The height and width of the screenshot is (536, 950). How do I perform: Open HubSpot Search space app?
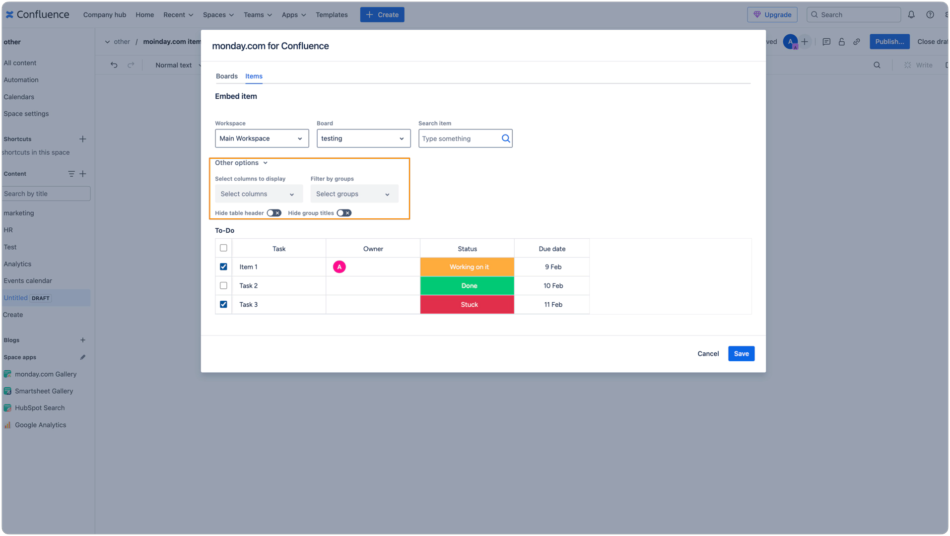coord(35,408)
